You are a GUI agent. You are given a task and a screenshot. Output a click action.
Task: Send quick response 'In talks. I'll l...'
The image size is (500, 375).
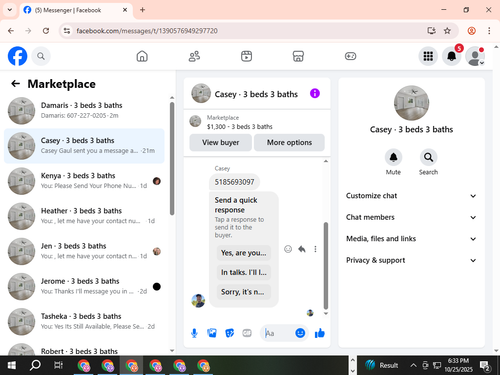tap(244, 272)
